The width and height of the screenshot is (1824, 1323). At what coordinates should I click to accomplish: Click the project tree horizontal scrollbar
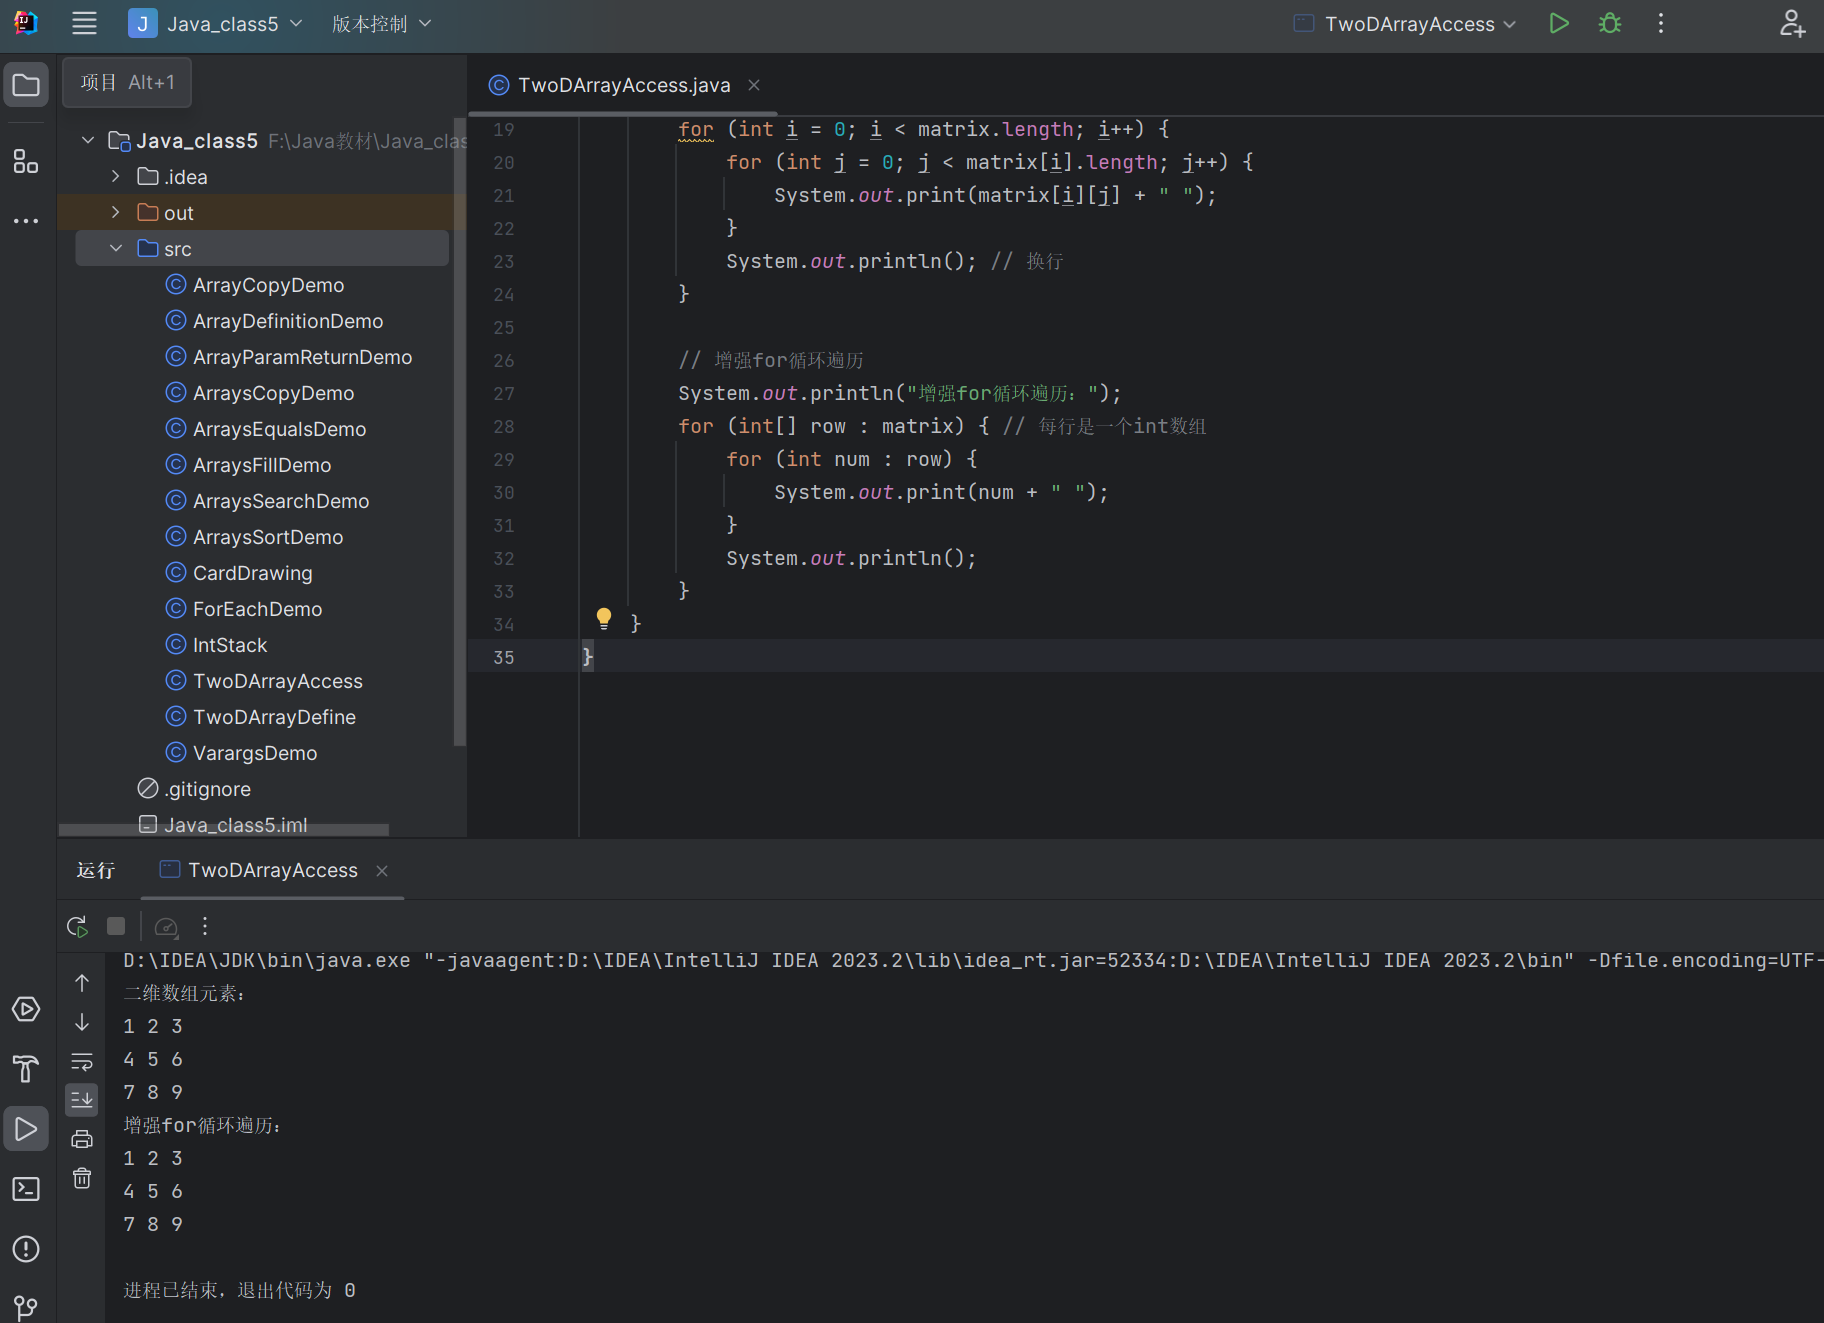224,830
